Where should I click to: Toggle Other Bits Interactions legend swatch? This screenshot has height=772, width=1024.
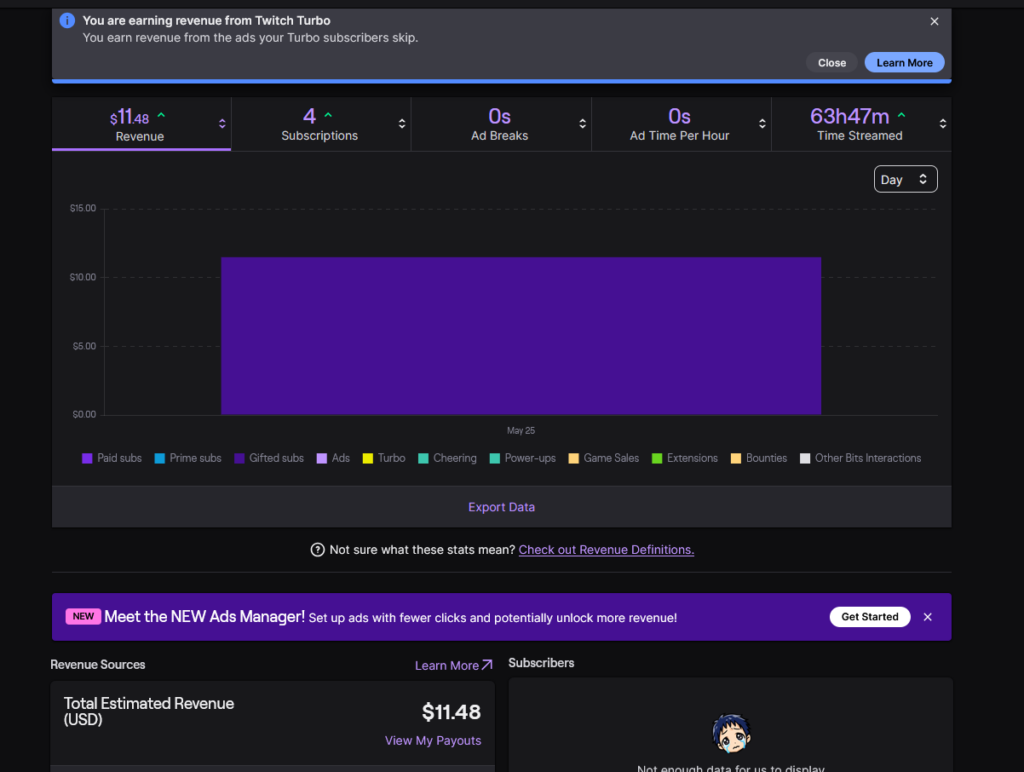click(805, 458)
